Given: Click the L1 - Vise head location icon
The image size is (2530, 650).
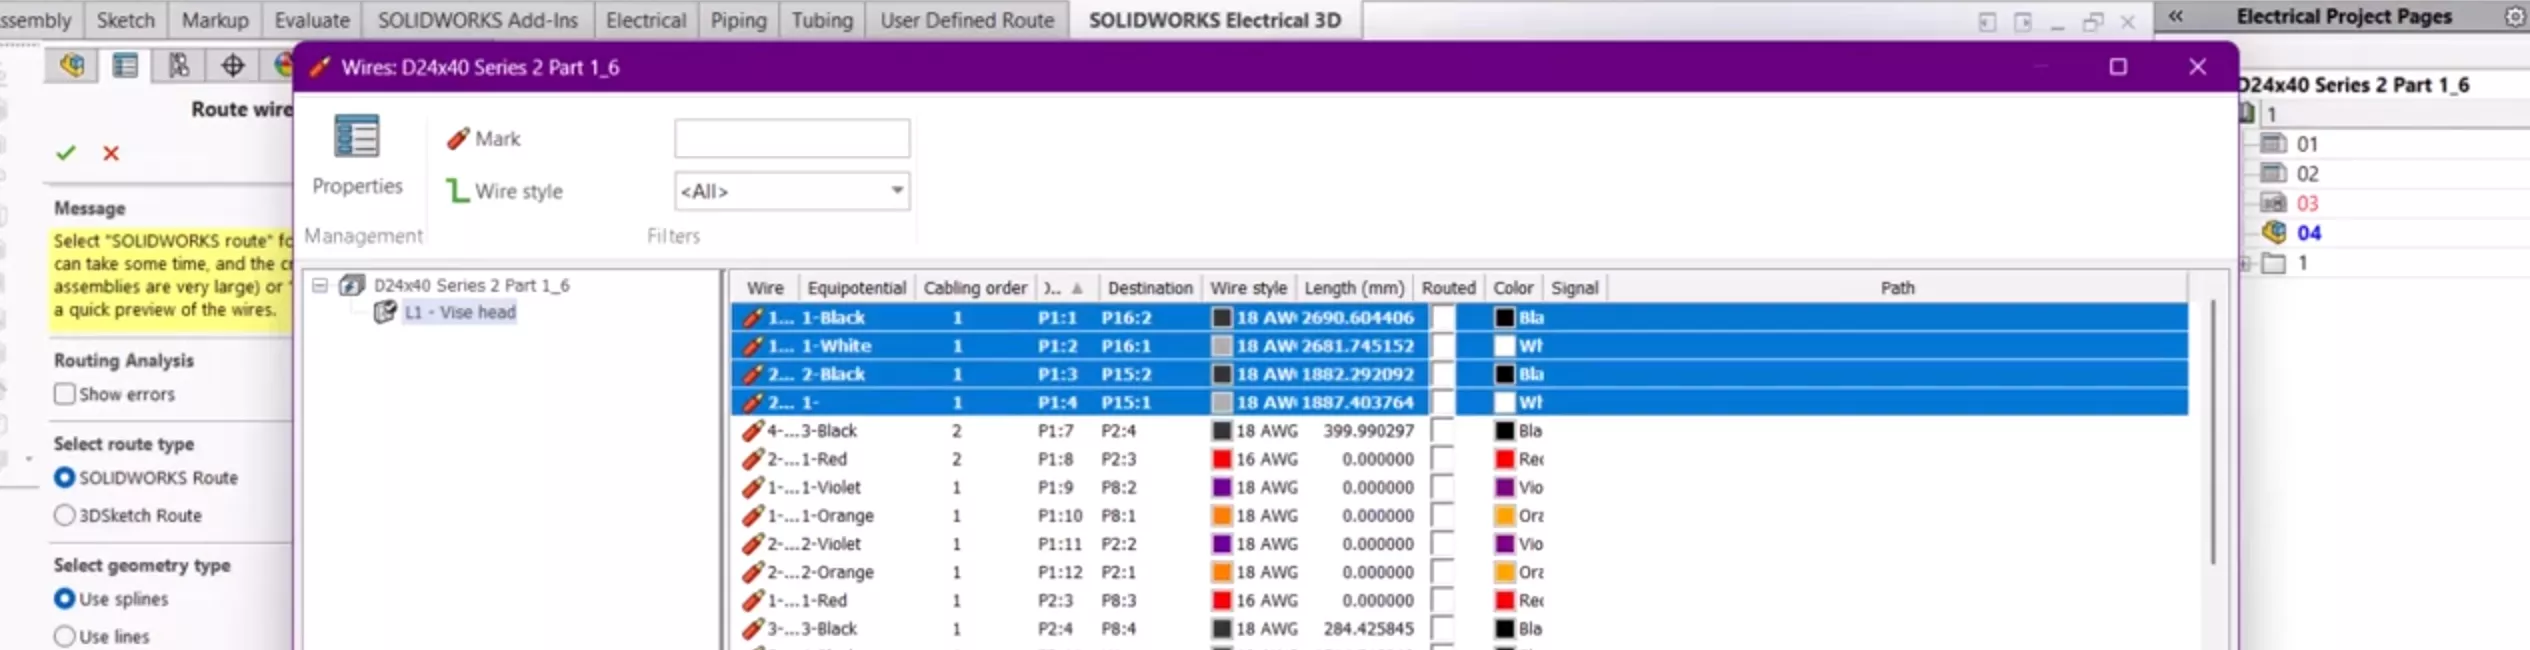Looking at the screenshot, I should click(385, 312).
